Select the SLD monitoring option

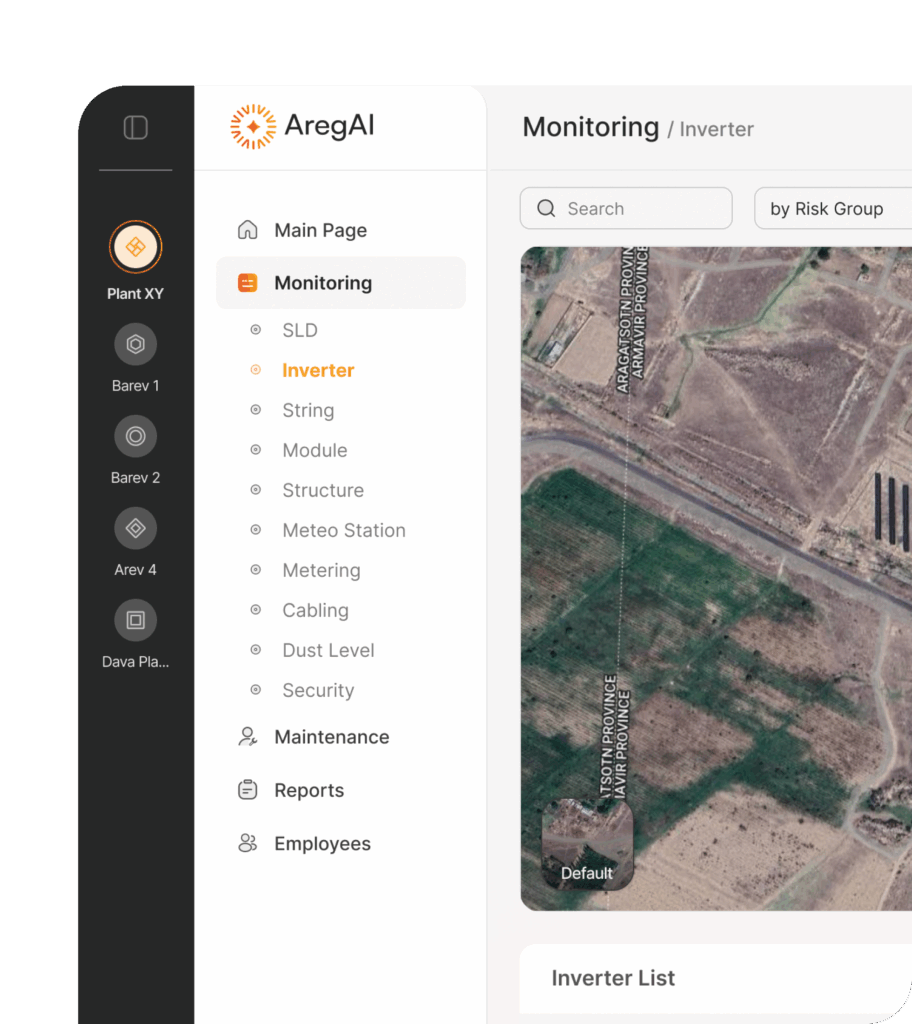pyautogui.click(x=299, y=330)
